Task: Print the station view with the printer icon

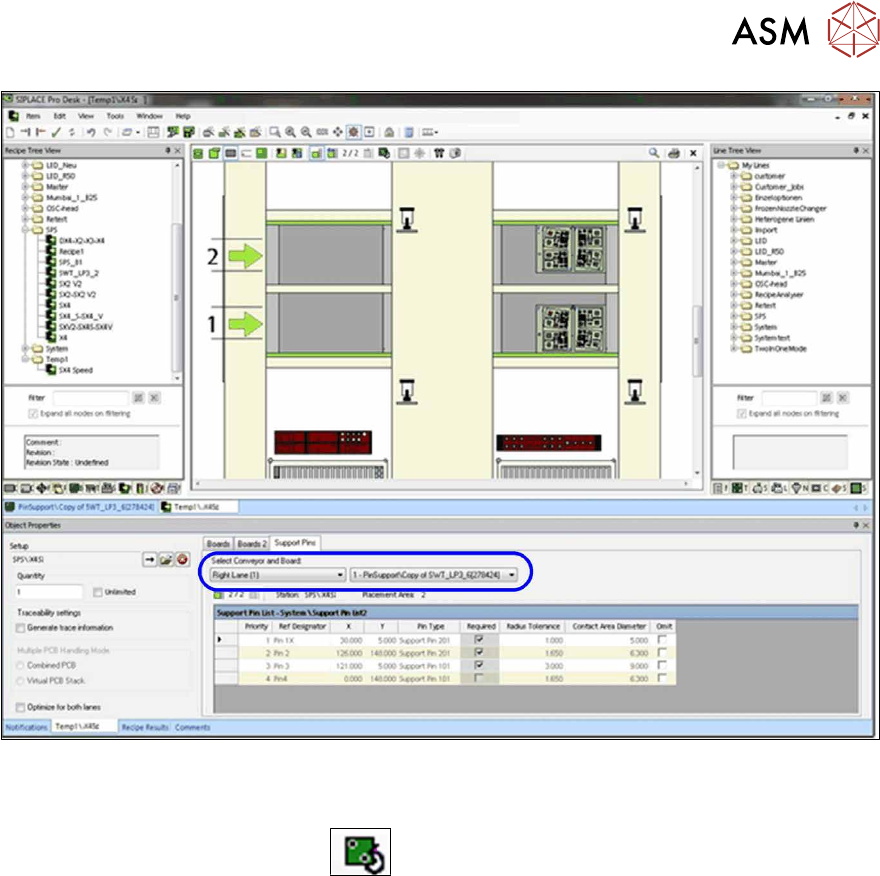Action: click(x=674, y=153)
